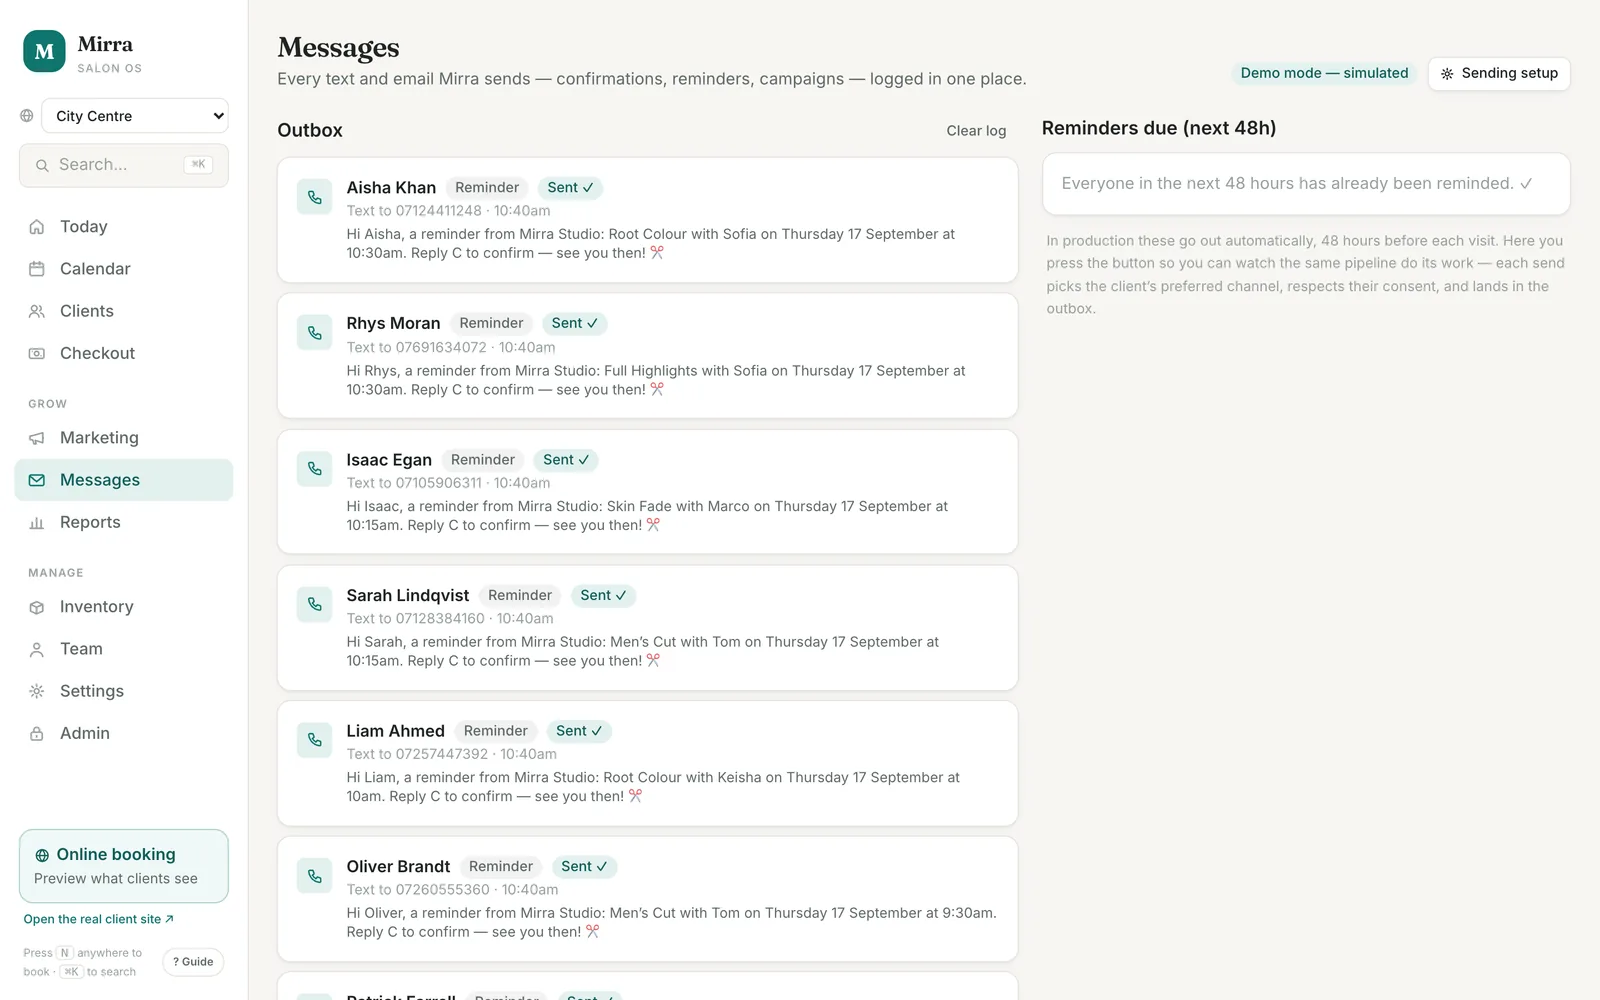Click phone icon on Oliver Brandt message
This screenshot has width=1600, height=1000.
point(315,876)
